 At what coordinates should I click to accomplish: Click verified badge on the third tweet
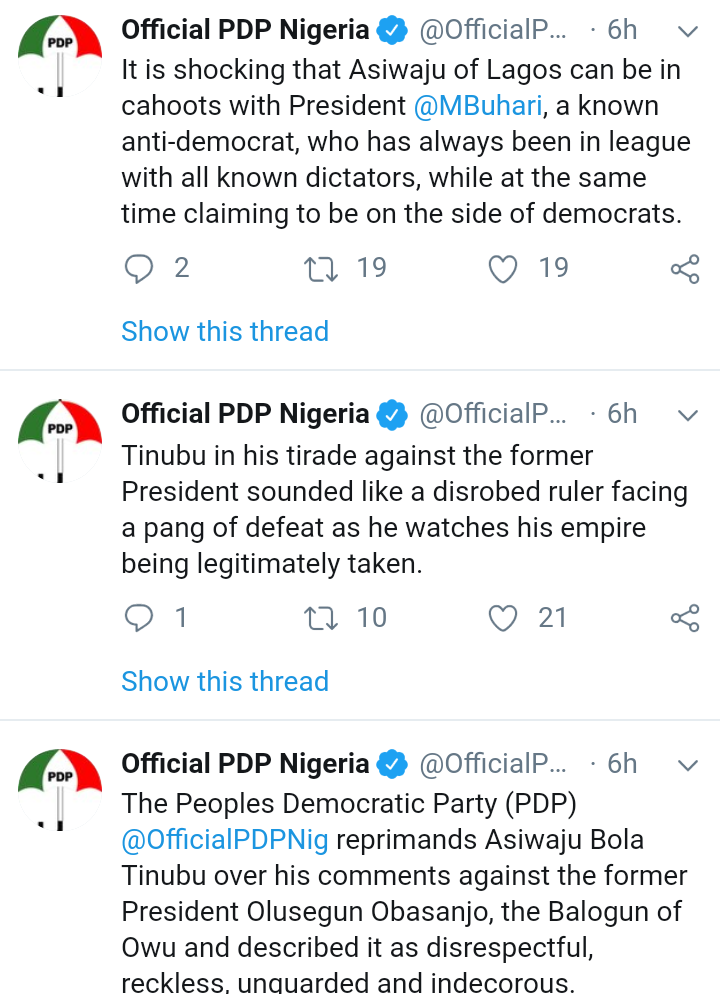tap(392, 765)
